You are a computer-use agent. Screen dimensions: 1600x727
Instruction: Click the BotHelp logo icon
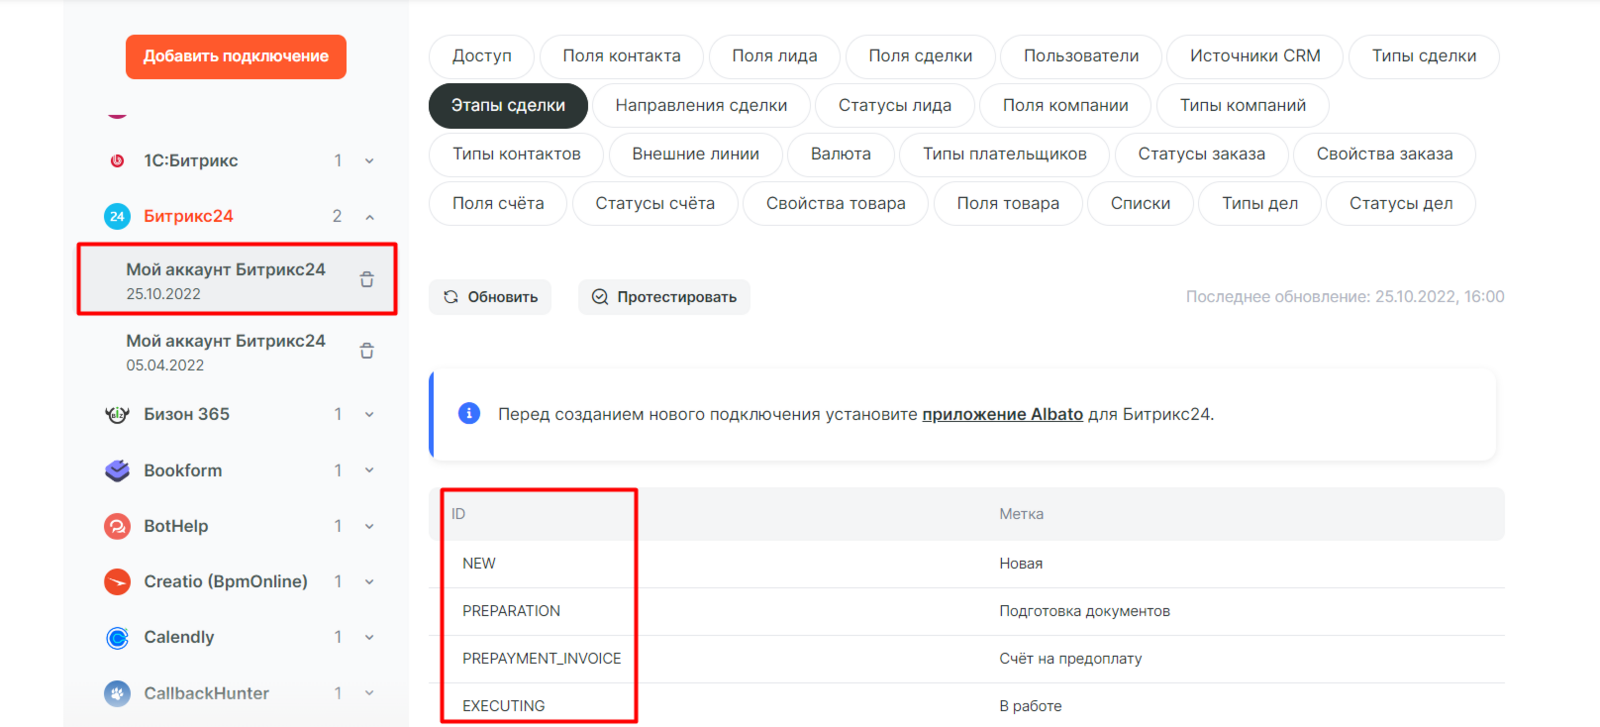click(x=117, y=526)
